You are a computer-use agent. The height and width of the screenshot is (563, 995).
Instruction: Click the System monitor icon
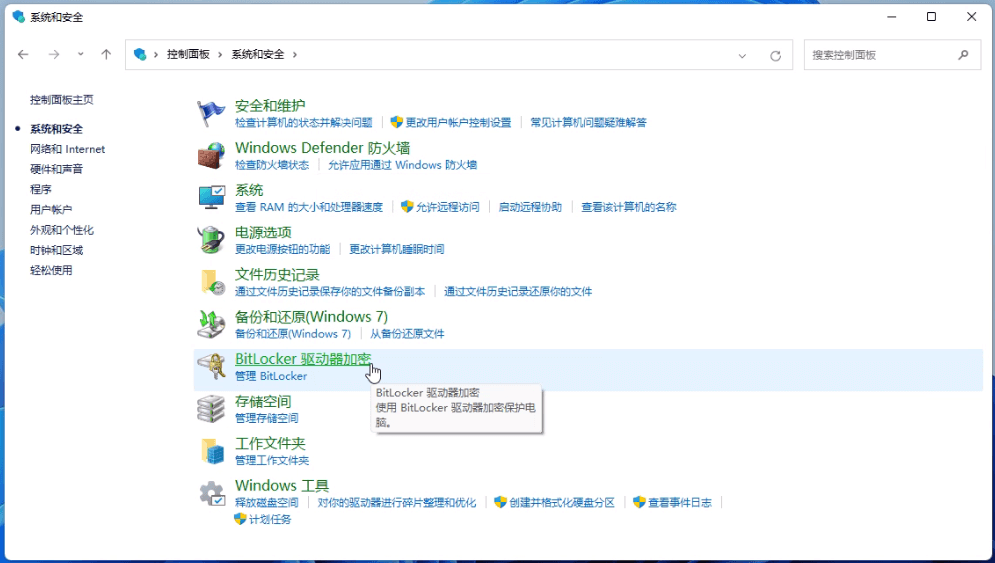point(211,197)
